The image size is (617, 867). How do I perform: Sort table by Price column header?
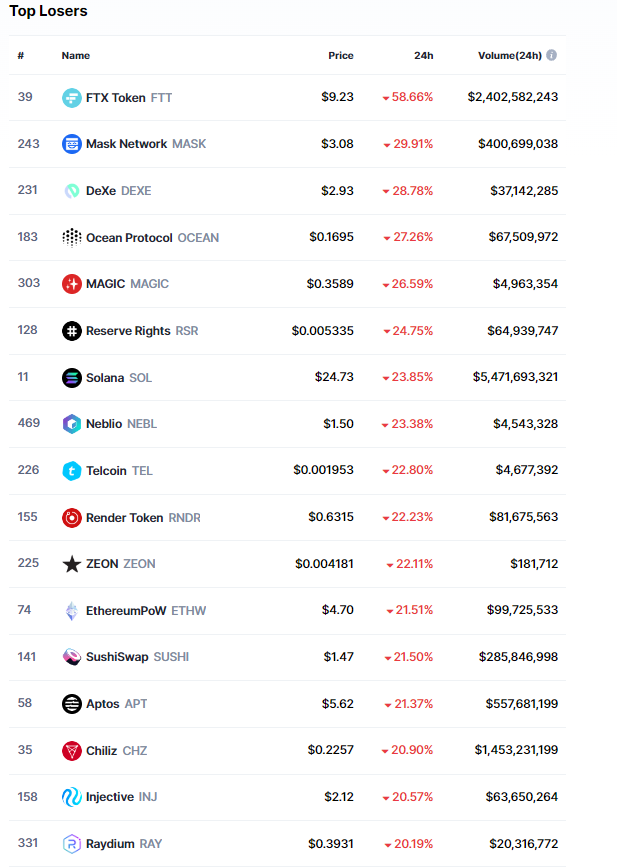tap(341, 56)
